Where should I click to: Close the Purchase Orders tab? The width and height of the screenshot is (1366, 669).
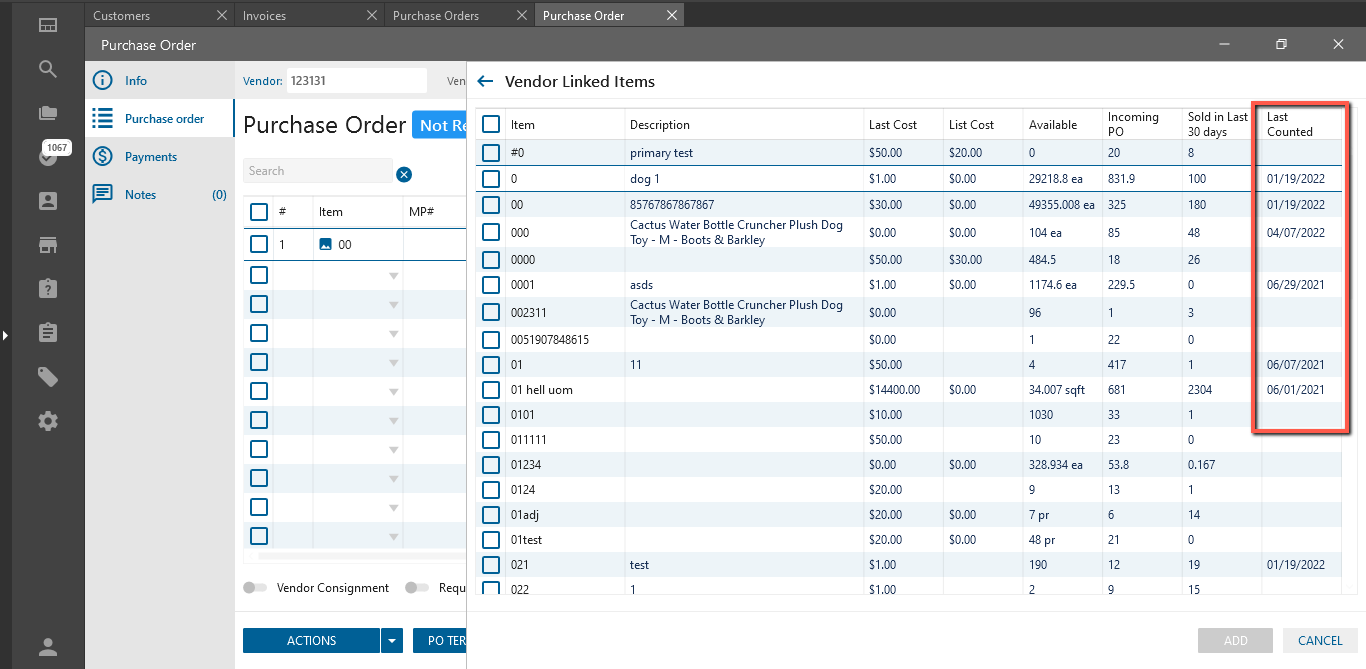(522, 15)
